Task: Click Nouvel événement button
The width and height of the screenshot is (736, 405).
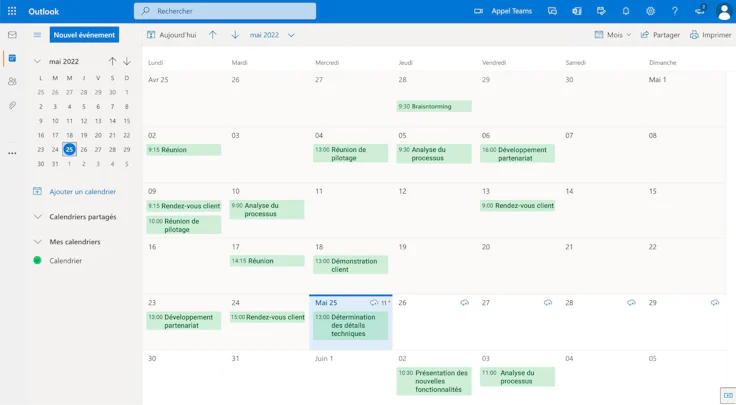Action: click(84, 35)
